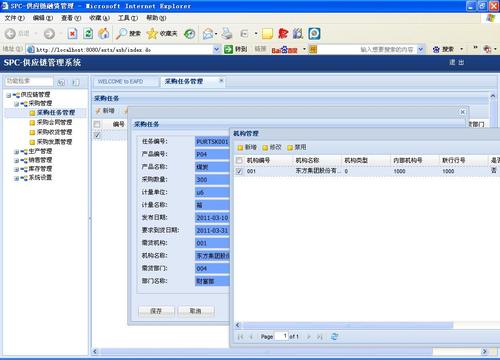Close the 采购任务 dialog with X

tap(462, 112)
